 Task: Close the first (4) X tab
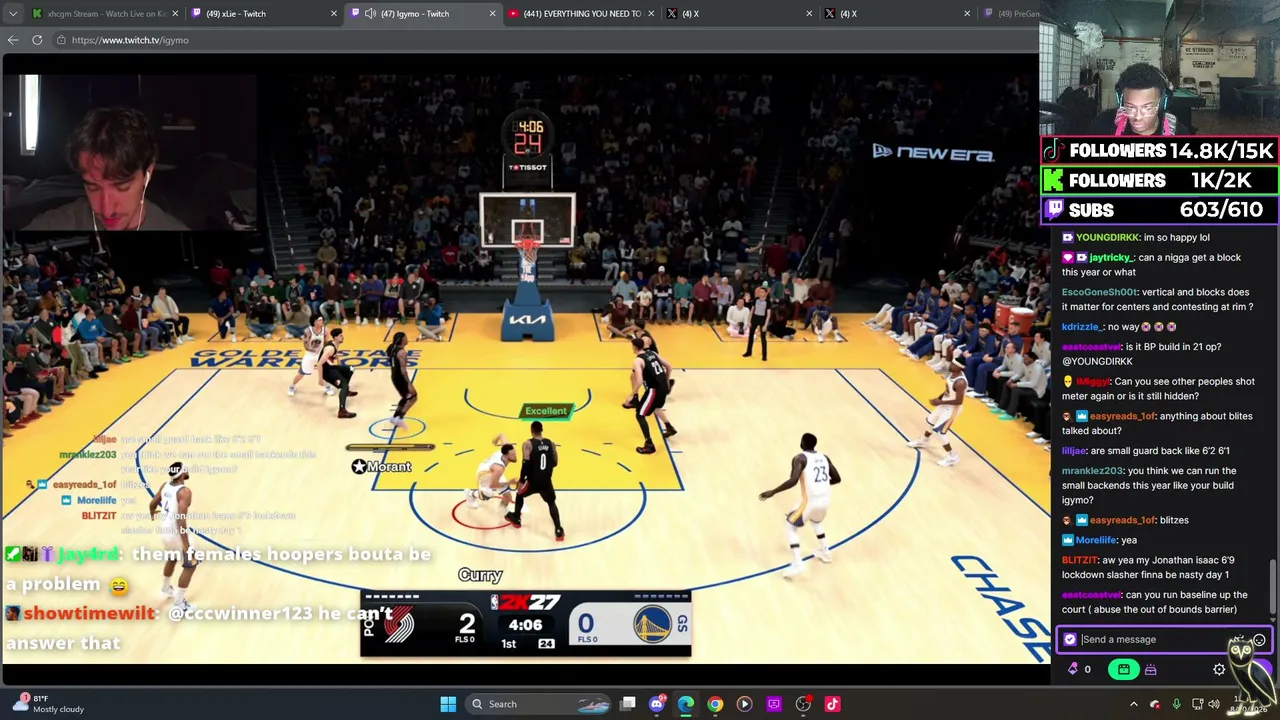coord(808,14)
